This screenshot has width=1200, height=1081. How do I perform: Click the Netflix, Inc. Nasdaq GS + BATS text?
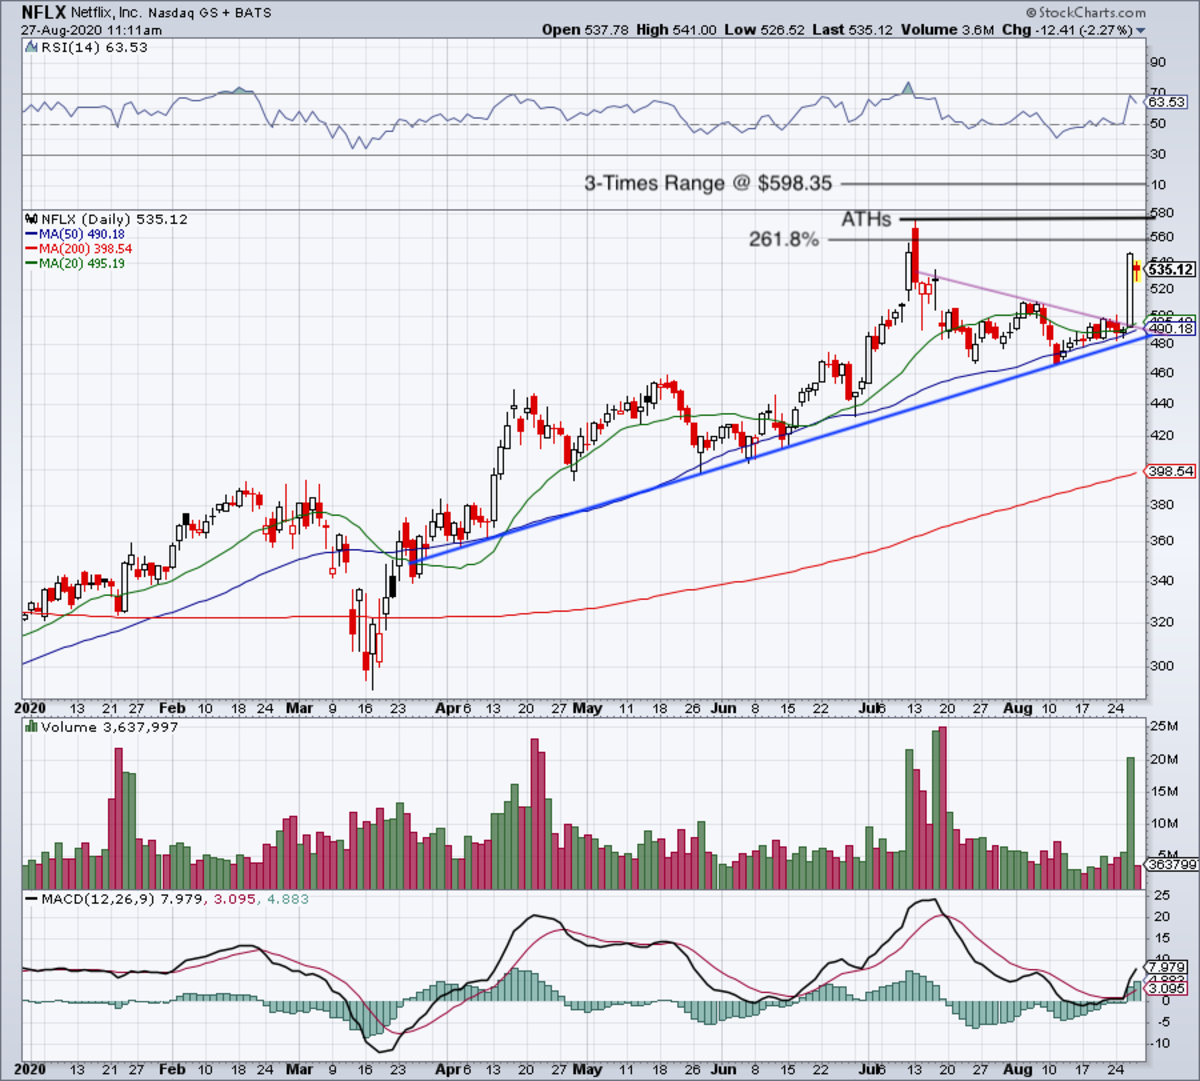point(171,14)
